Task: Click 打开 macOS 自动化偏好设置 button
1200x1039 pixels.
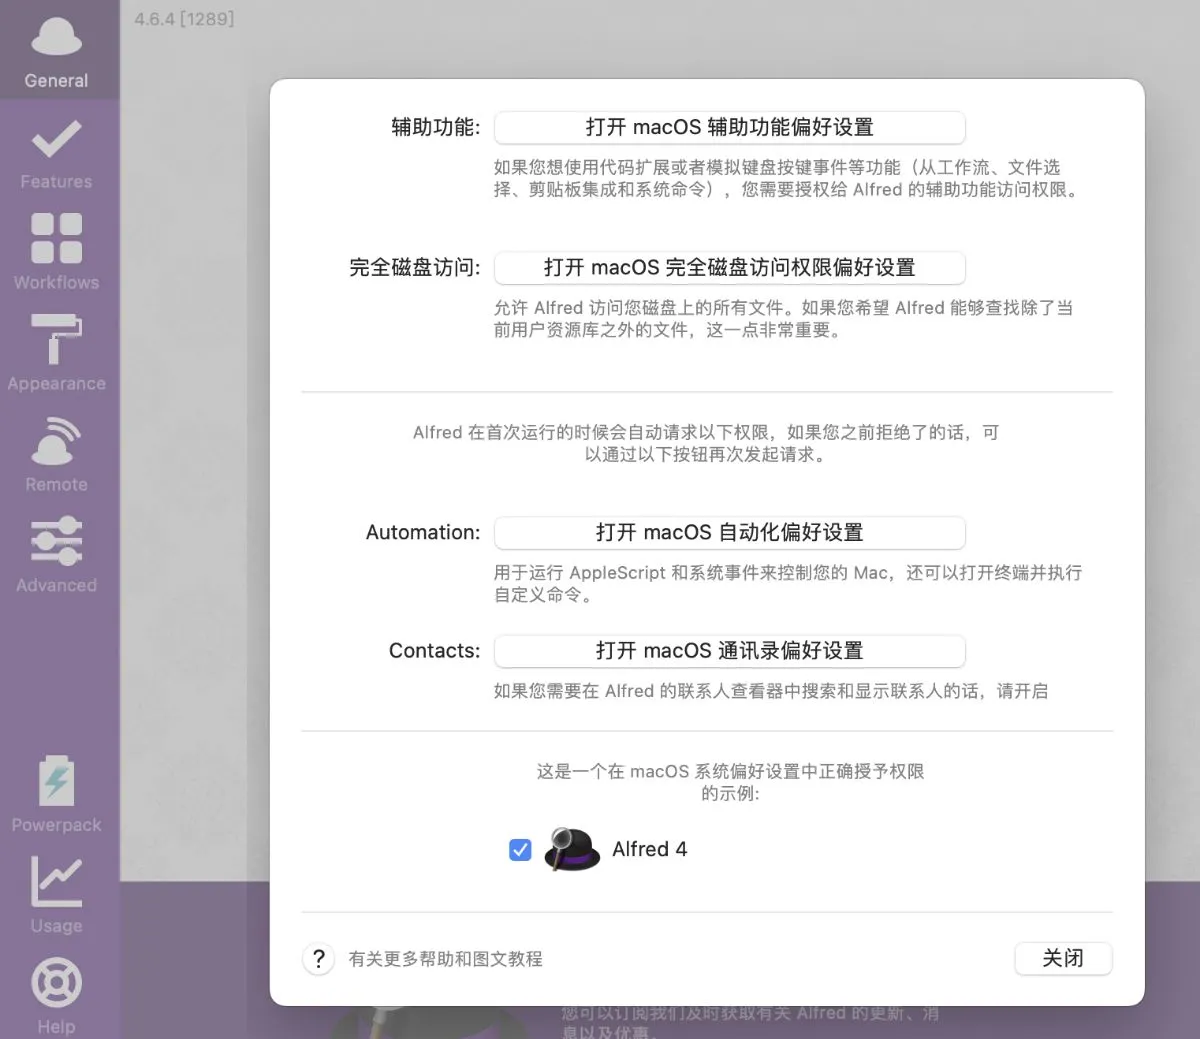Action: point(730,532)
